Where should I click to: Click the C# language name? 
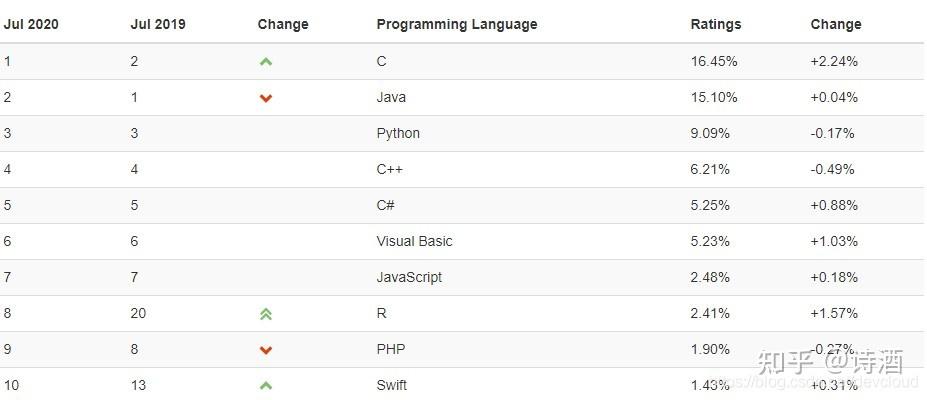385,205
